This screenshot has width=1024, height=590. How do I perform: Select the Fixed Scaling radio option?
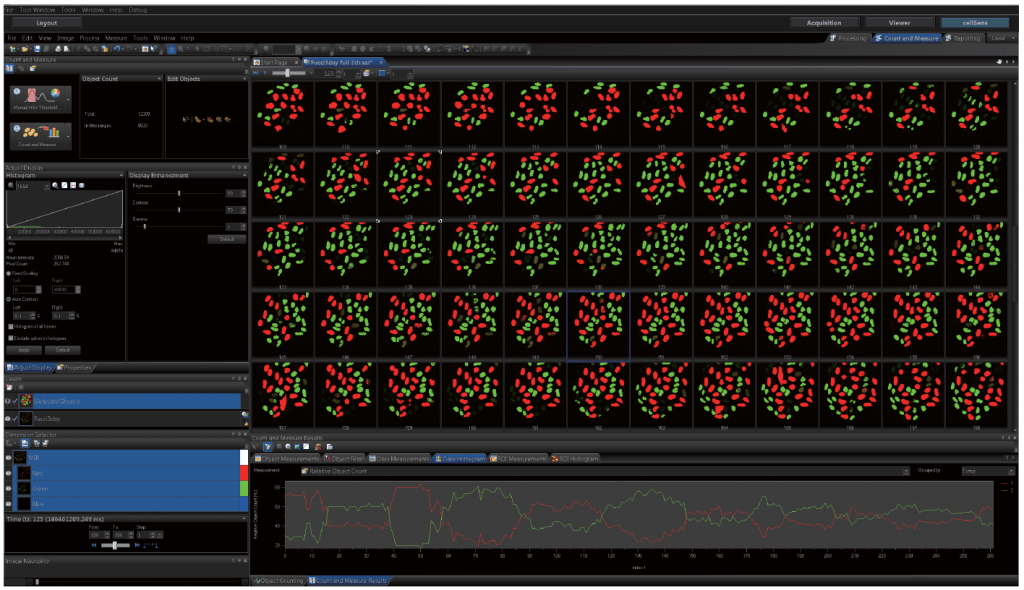(10, 272)
